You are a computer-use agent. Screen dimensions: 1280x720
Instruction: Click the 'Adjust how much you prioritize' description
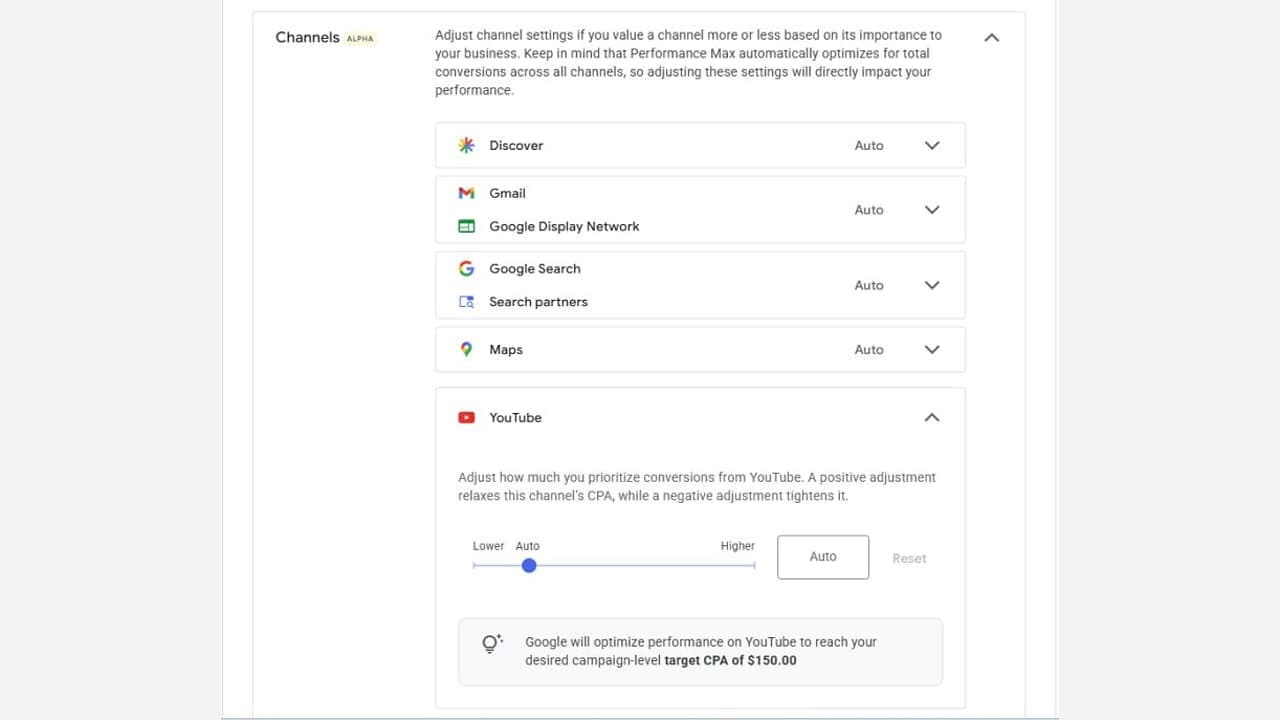tap(697, 486)
